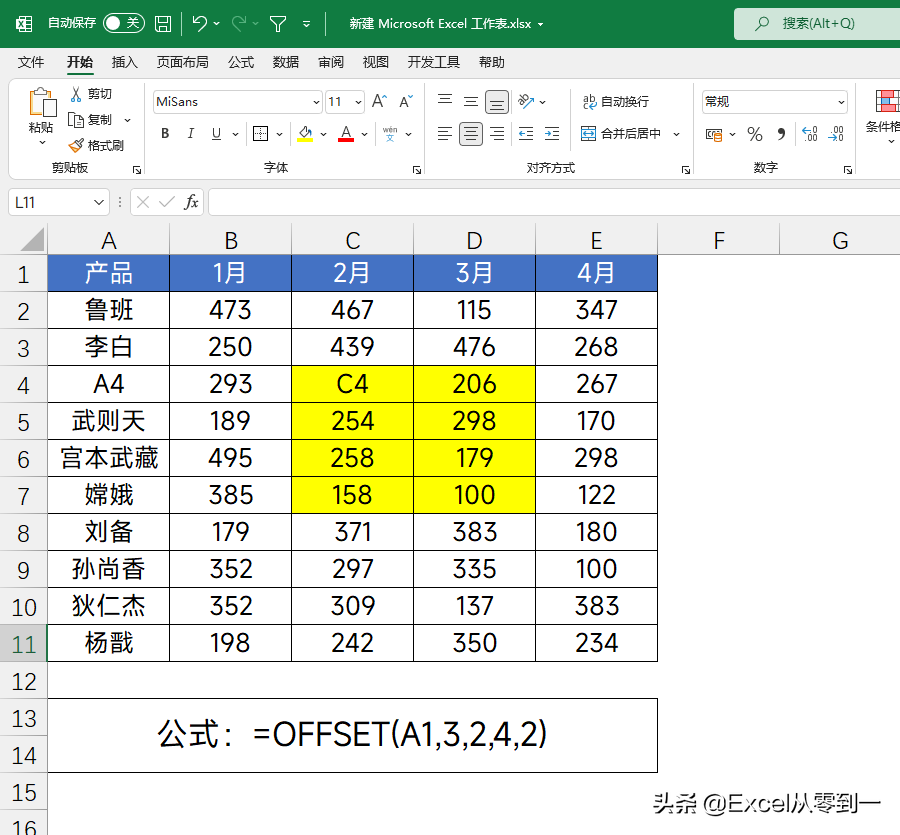Toggle center horizontal alignment

pos(471,134)
